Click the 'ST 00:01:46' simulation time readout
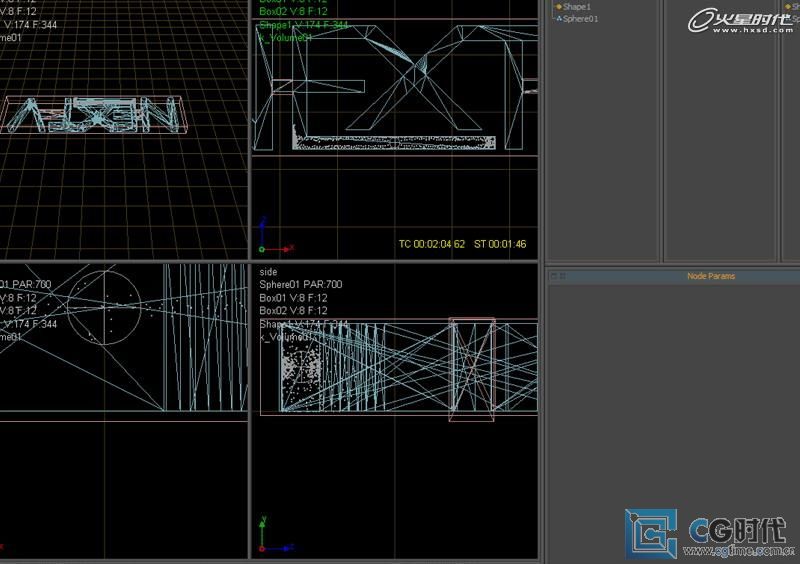 (500, 244)
